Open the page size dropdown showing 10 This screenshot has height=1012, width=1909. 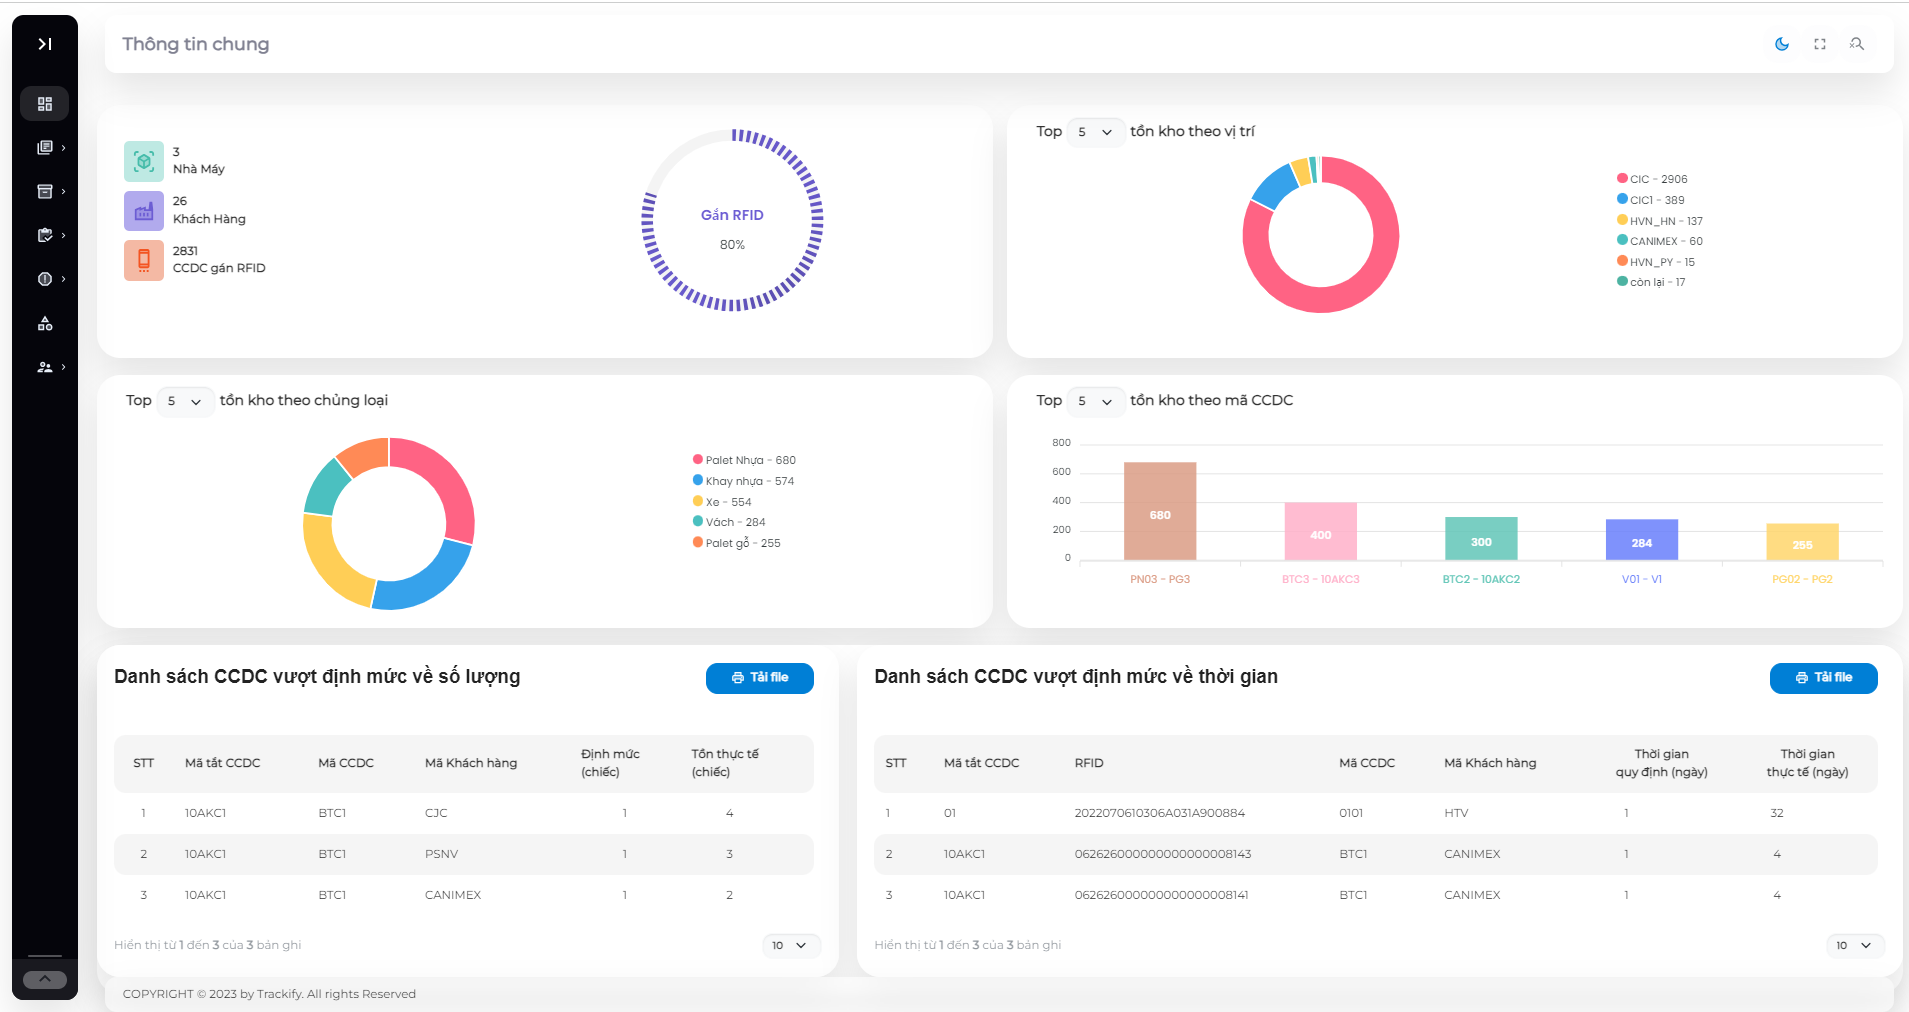point(792,945)
